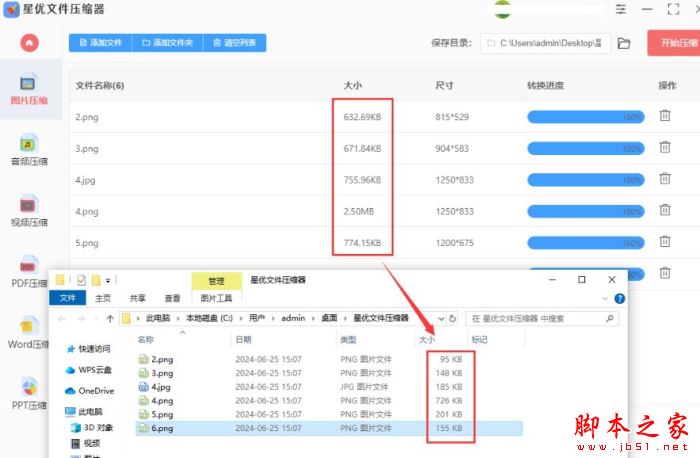Screen dimensions: 700x458
Task: Delete 2.png row with trash icon
Action: pos(665,116)
